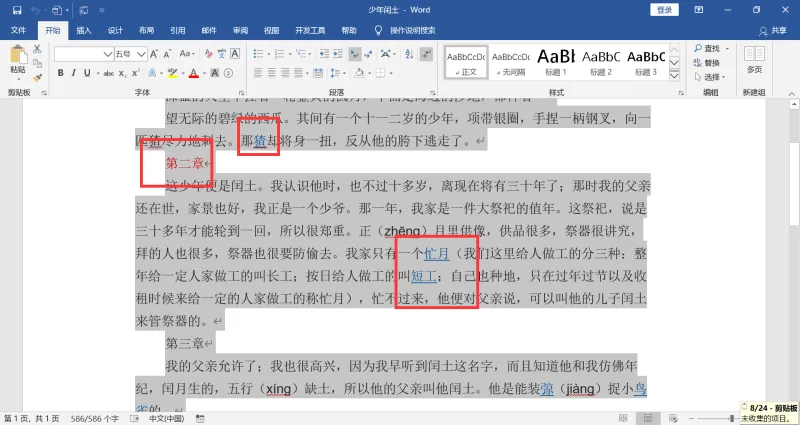Select the Format Painter brush icon
The image size is (800, 425).
click(37, 78)
